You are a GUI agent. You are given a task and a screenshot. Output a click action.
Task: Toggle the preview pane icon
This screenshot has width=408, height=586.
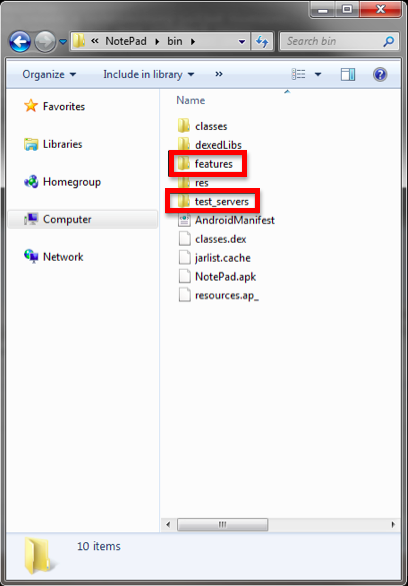coord(348,74)
